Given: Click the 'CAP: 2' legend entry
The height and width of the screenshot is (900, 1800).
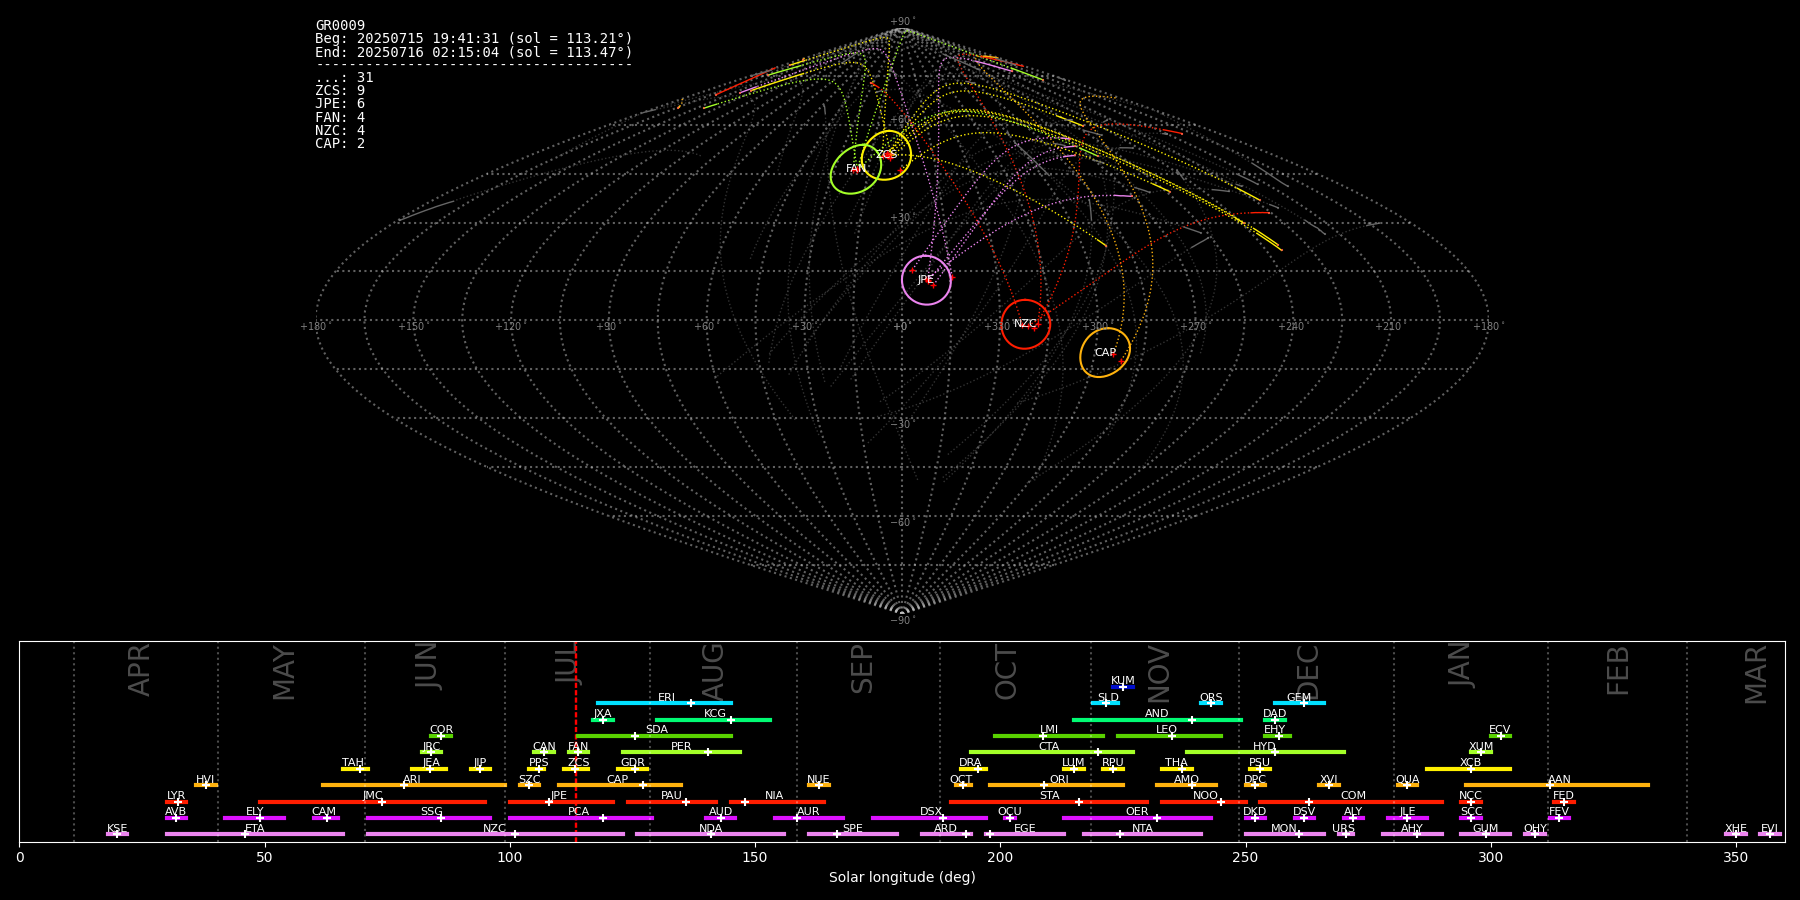Looking at the screenshot, I should (x=340, y=144).
